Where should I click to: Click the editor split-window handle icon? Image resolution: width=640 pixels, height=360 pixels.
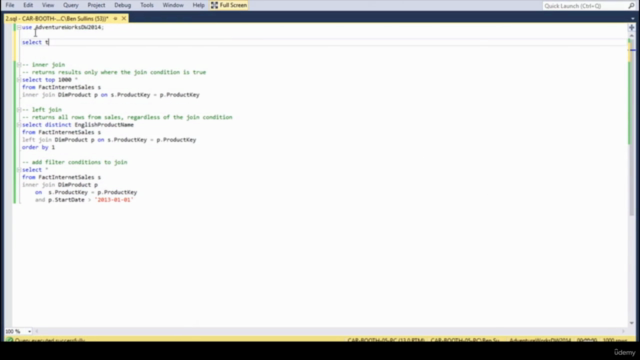[631, 28]
